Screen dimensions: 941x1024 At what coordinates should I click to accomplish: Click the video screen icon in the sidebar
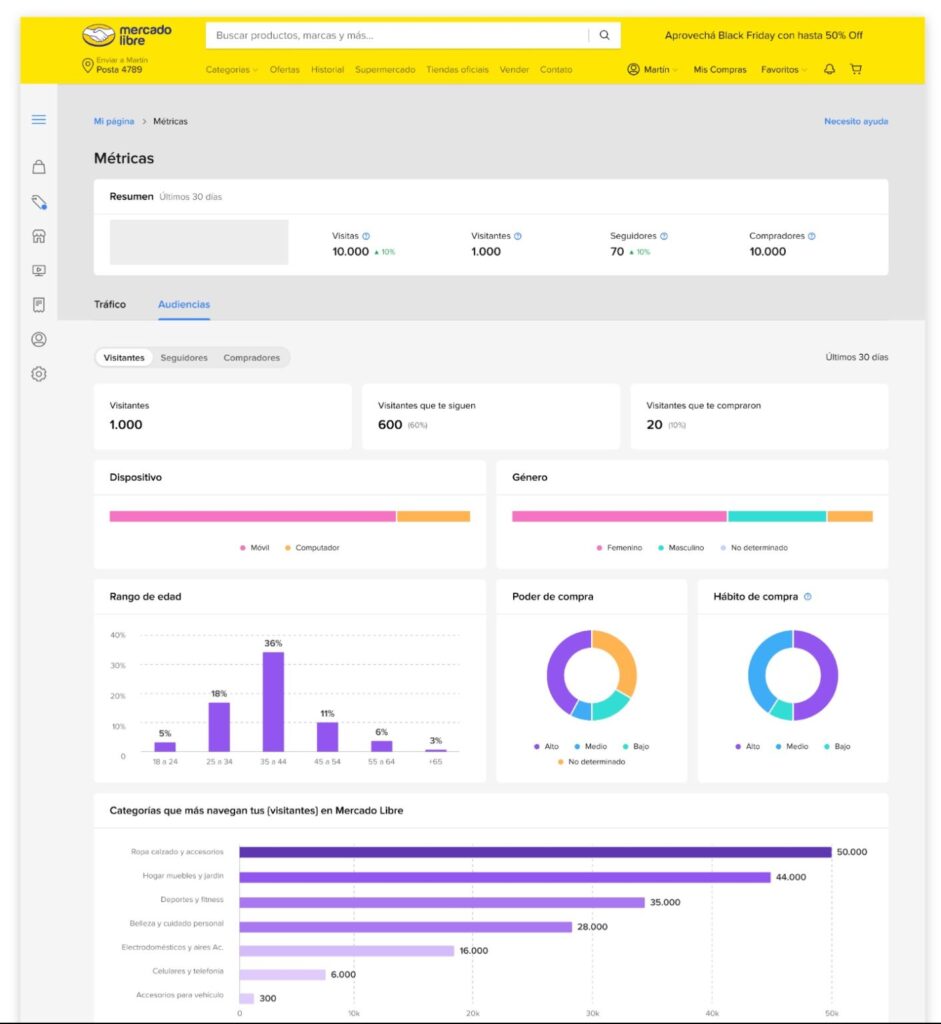point(38,270)
